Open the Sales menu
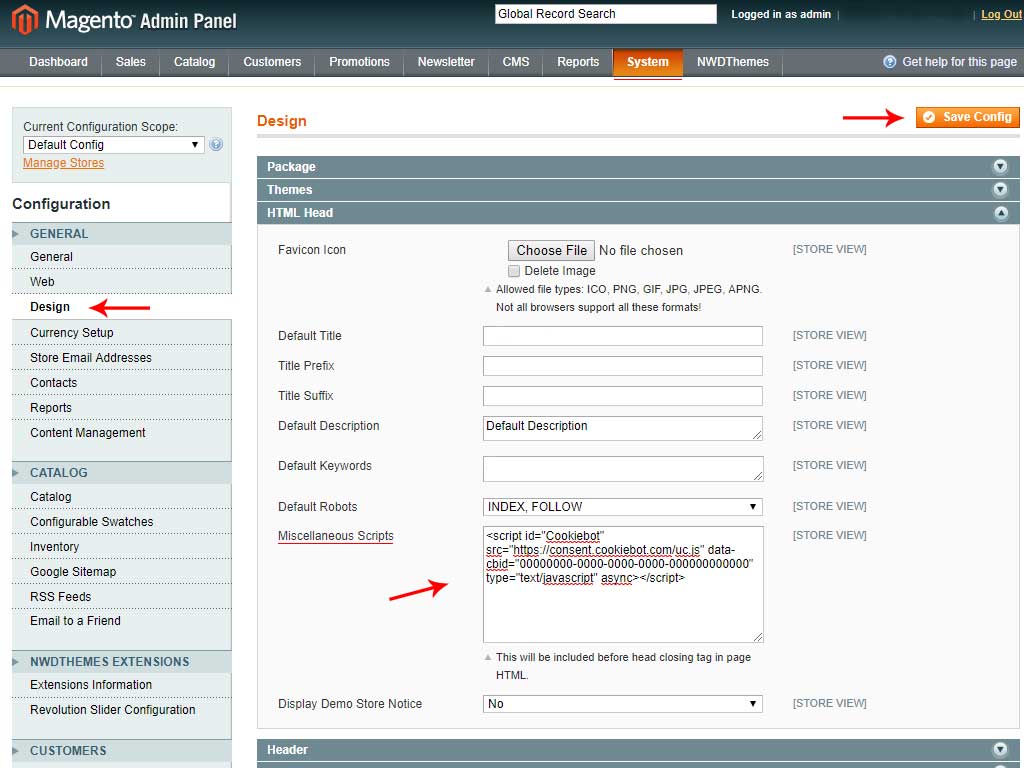This screenshot has width=1024, height=768. 131,62
